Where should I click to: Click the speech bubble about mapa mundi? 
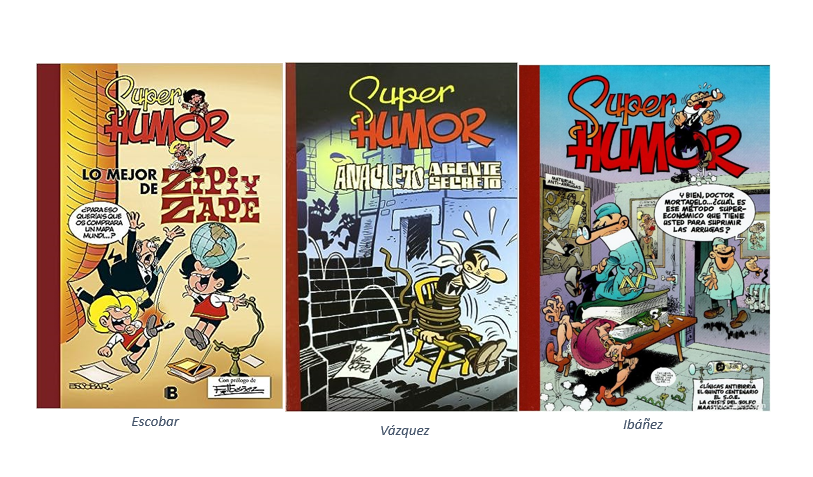point(97,223)
